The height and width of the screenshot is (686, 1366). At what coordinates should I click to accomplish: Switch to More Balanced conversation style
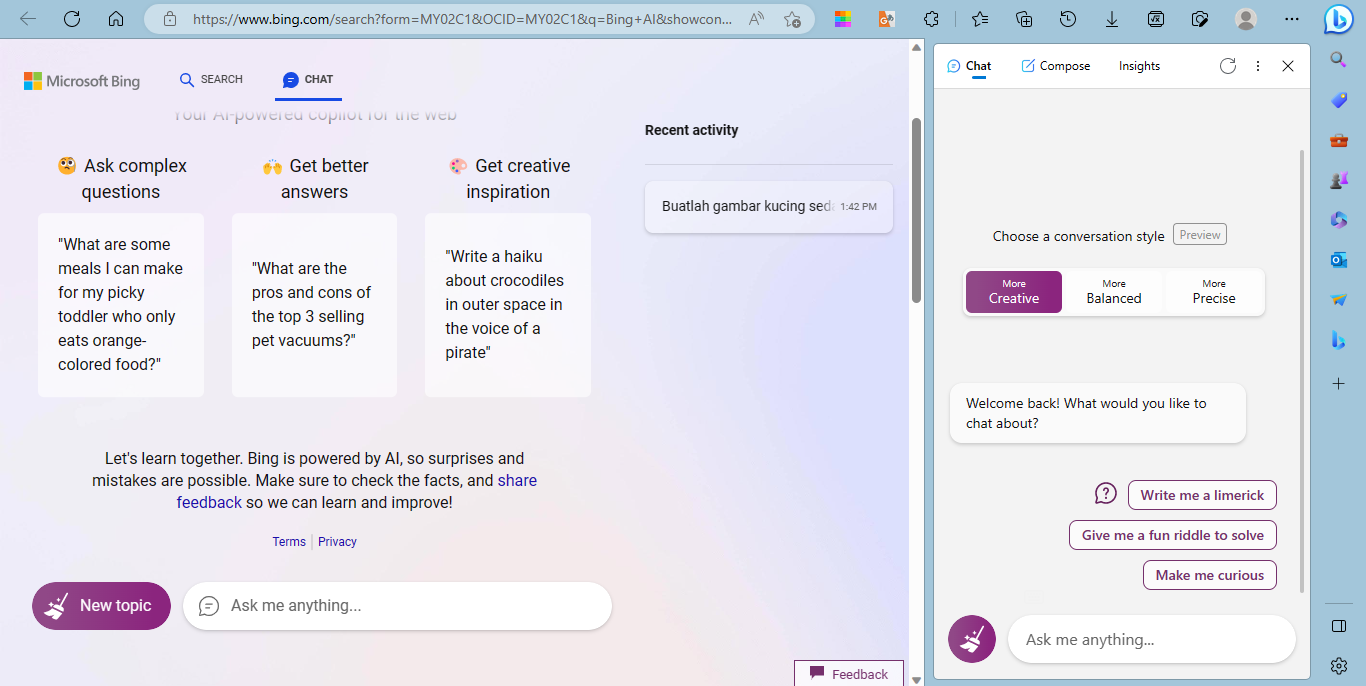coord(1113,291)
